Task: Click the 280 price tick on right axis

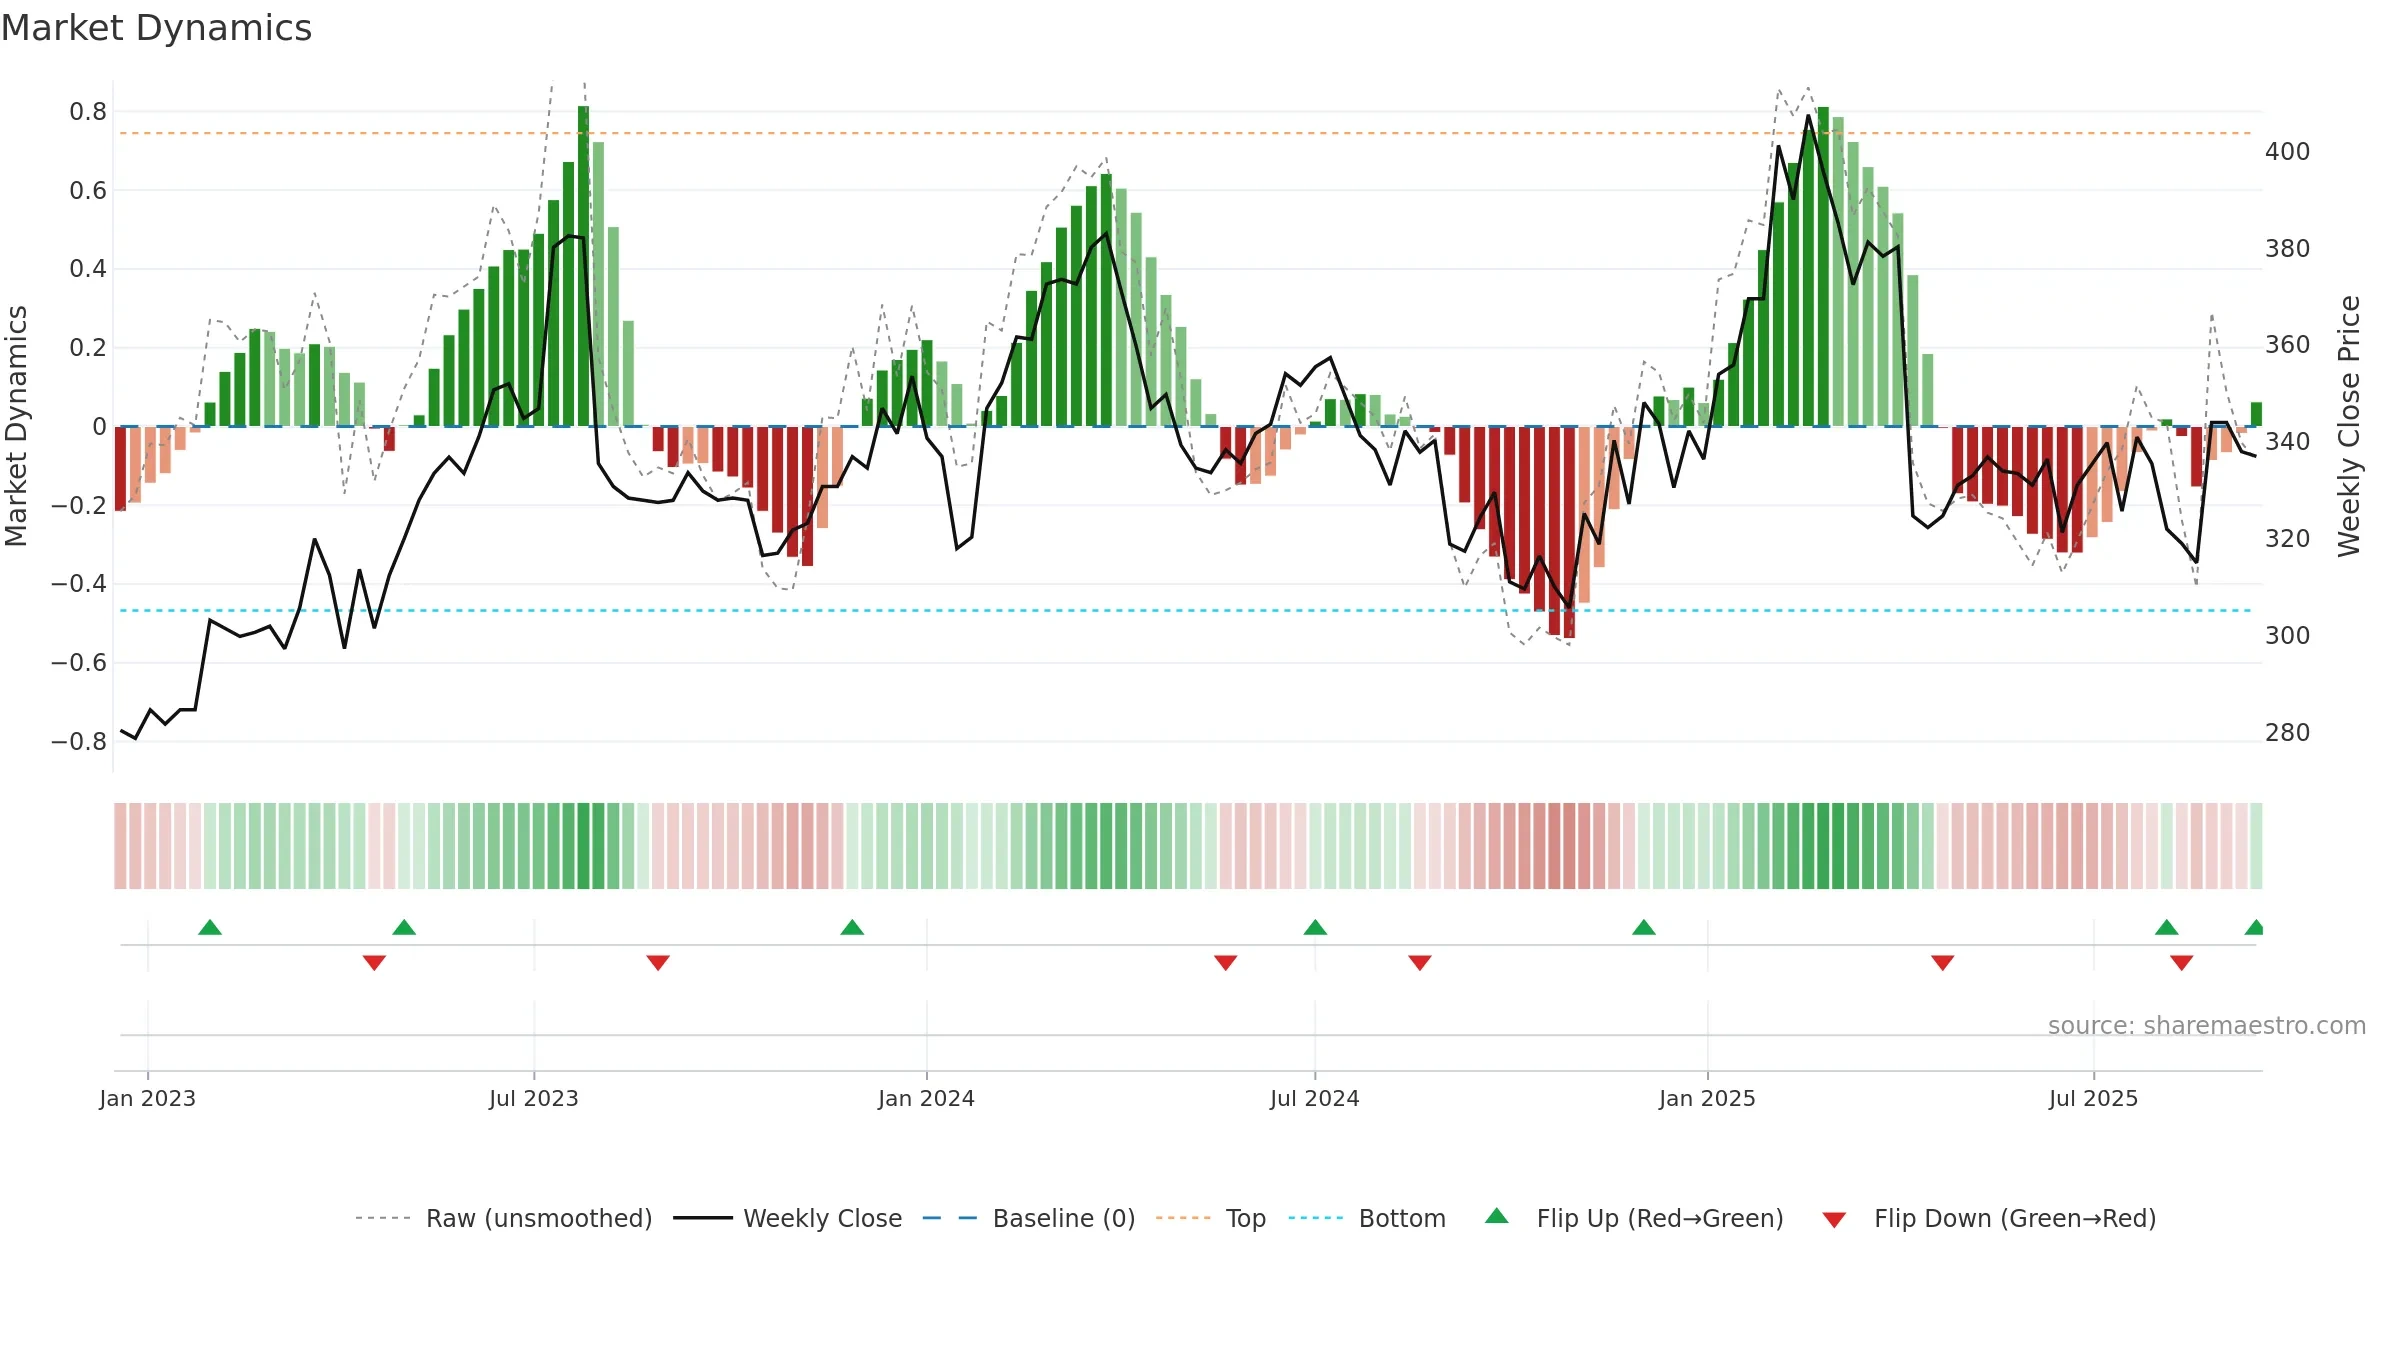Action: coord(2288,732)
